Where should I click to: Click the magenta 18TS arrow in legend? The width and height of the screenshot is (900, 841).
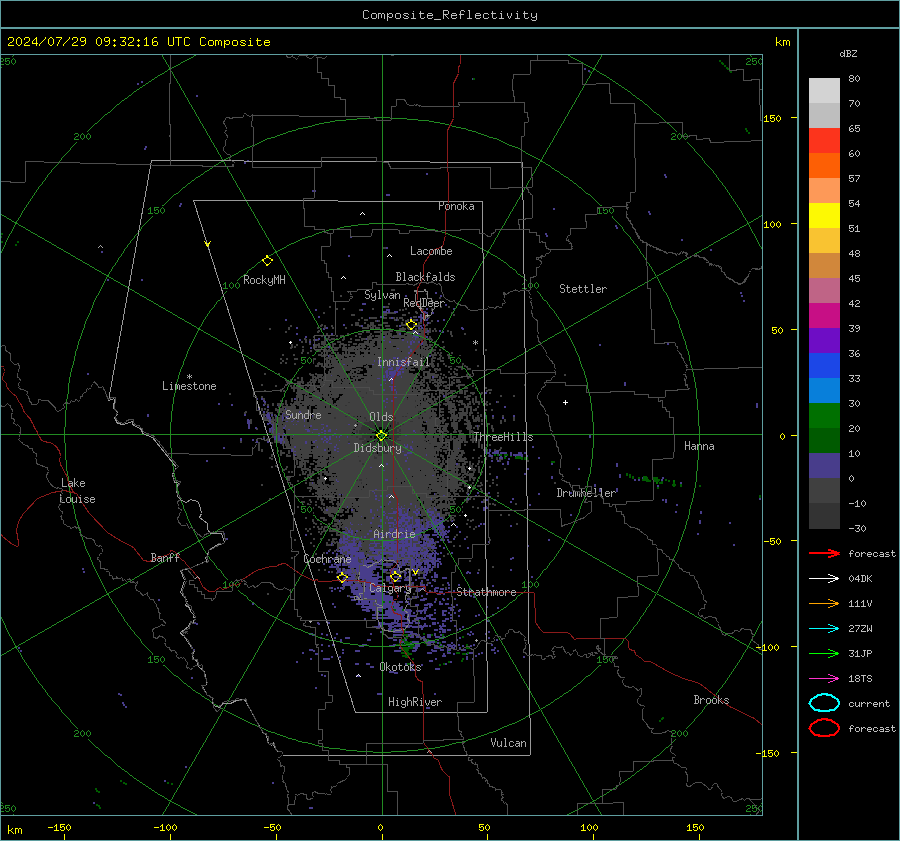(824, 679)
